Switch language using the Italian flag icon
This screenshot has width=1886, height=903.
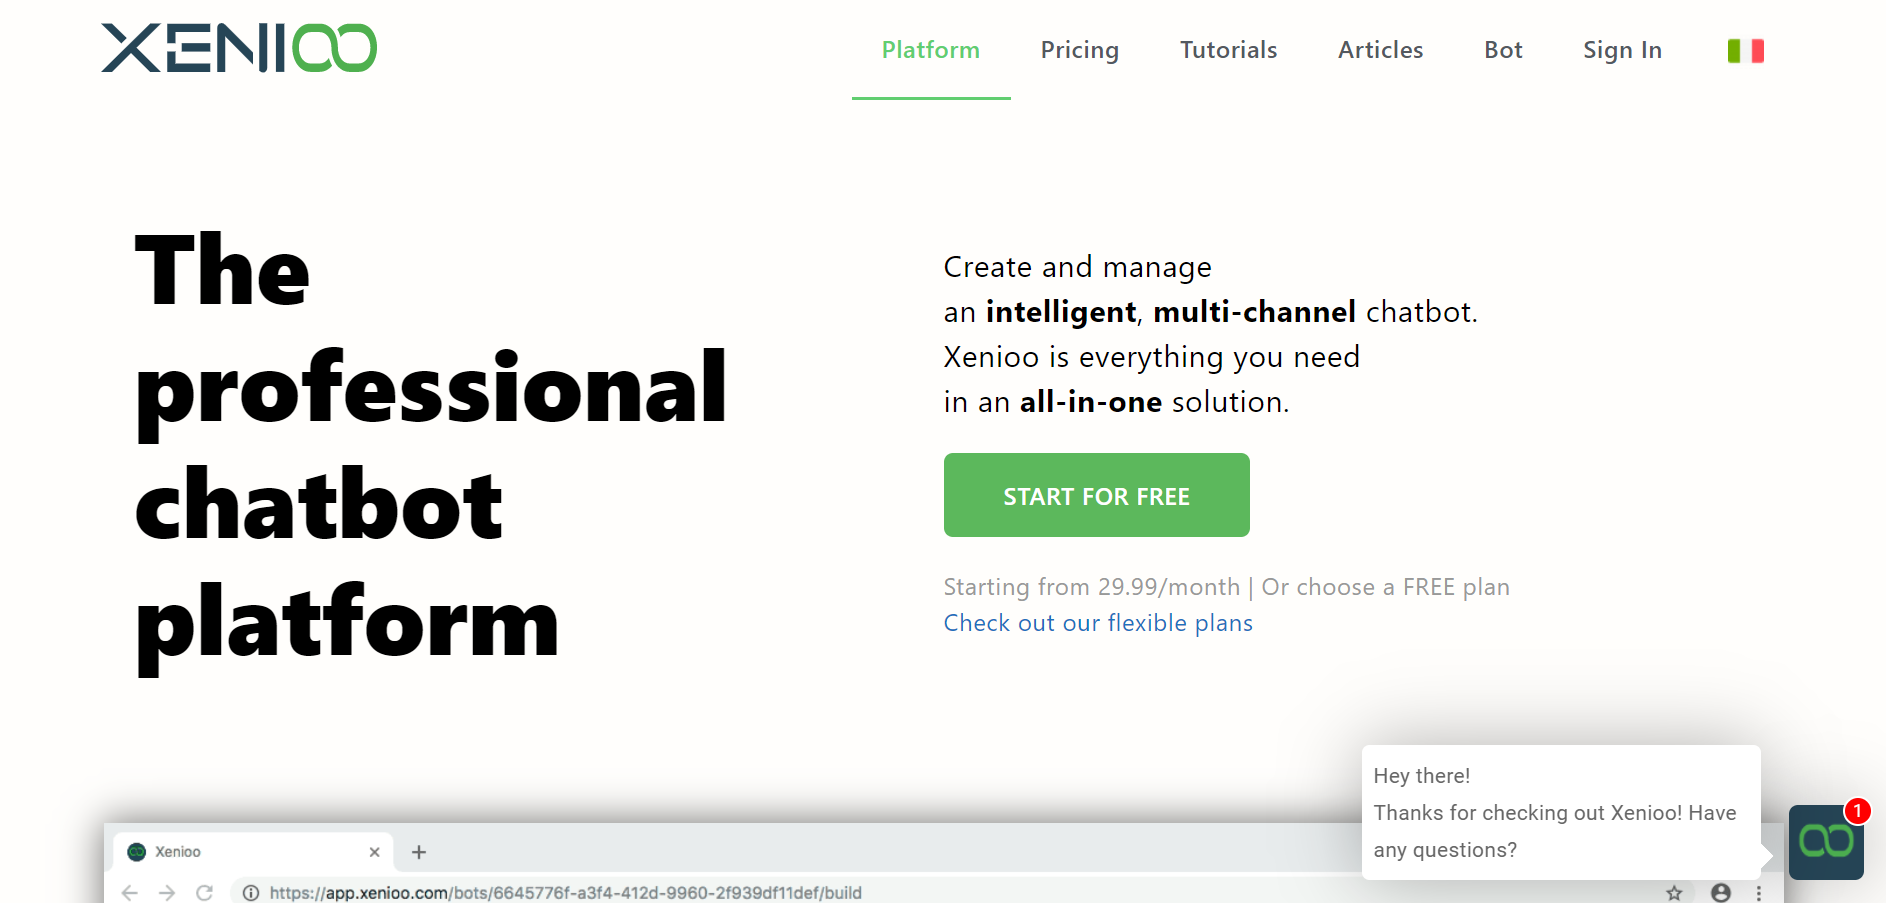point(1746,51)
